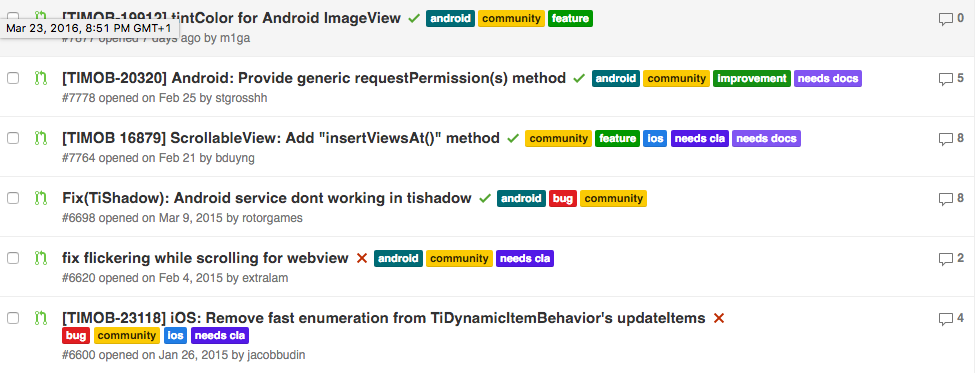Filter by the 'needs docs' label on #7778
975x373 pixels.
point(828,78)
